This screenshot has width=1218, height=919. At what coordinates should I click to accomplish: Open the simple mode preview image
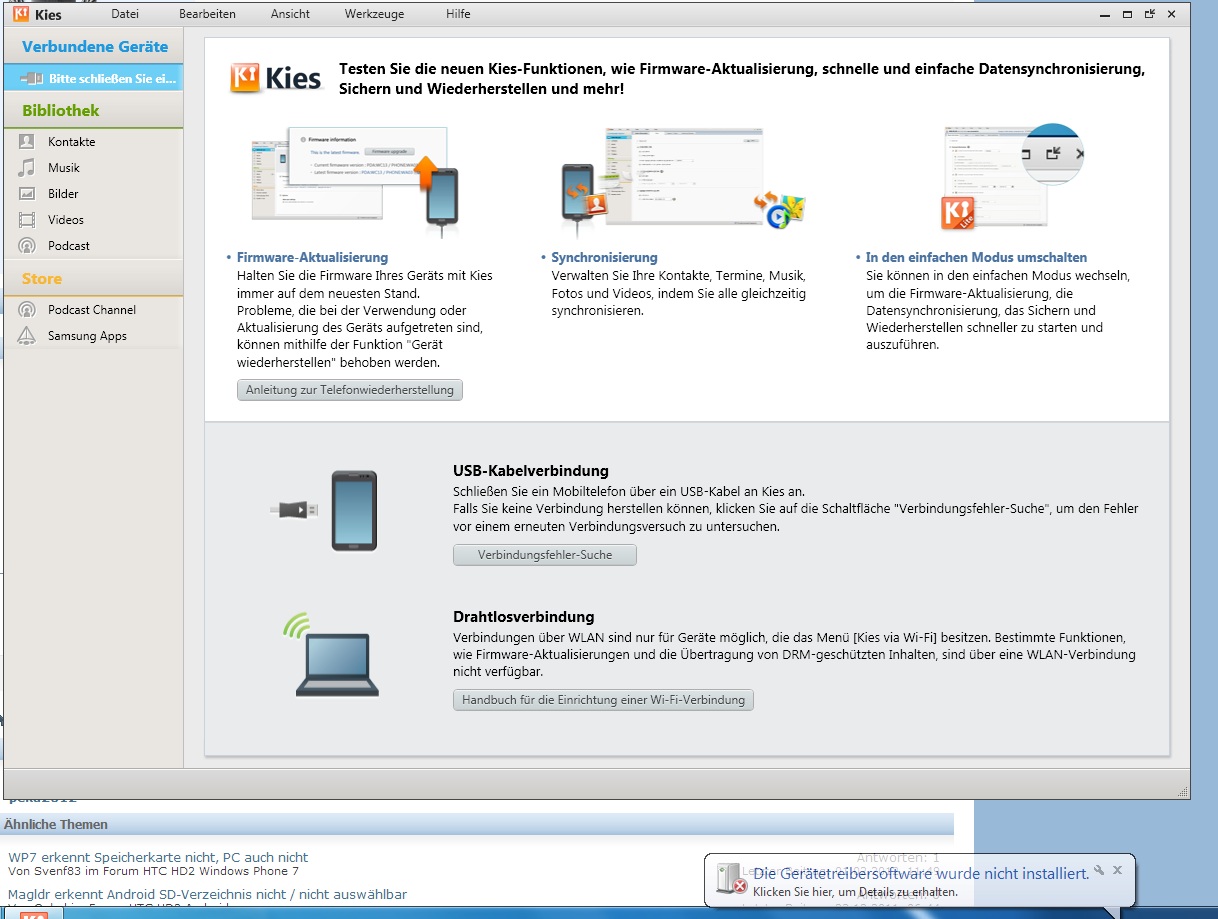pyautogui.click(x=1011, y=178)
